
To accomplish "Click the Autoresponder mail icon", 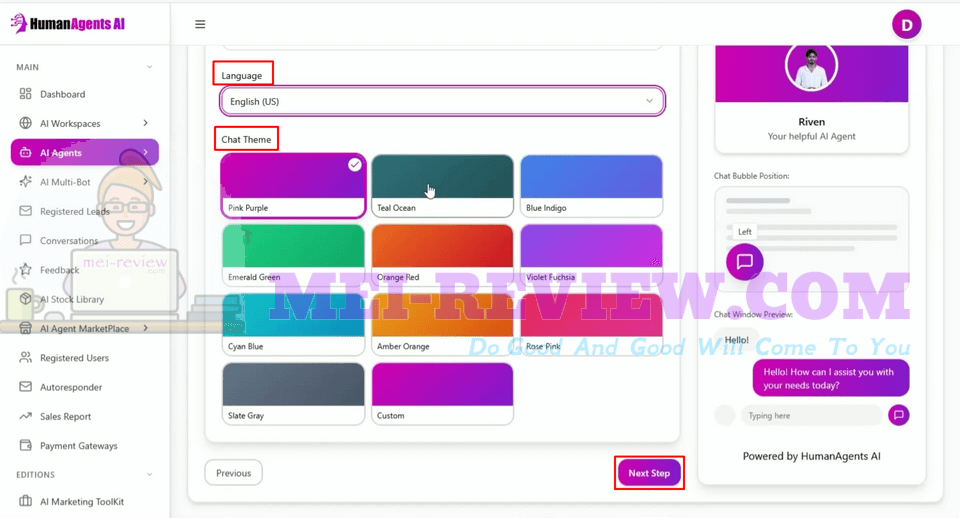I will [x=25, y=387].
